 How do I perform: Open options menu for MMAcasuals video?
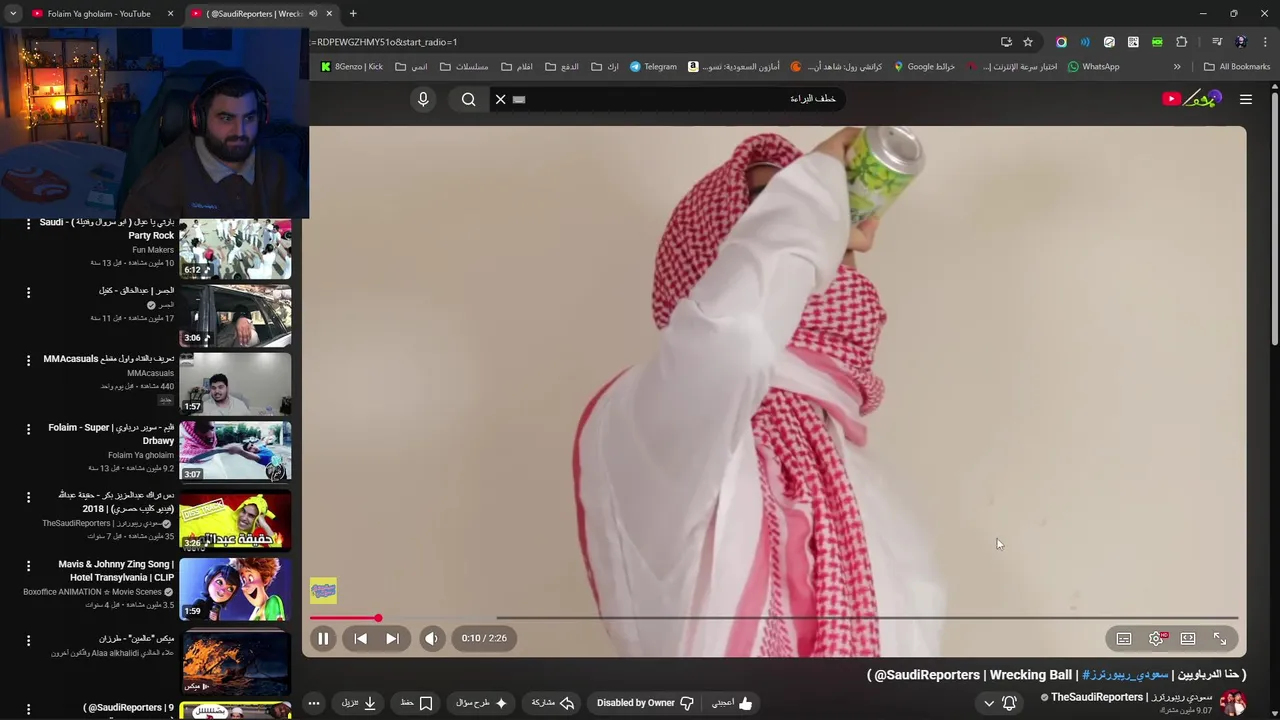28,360
